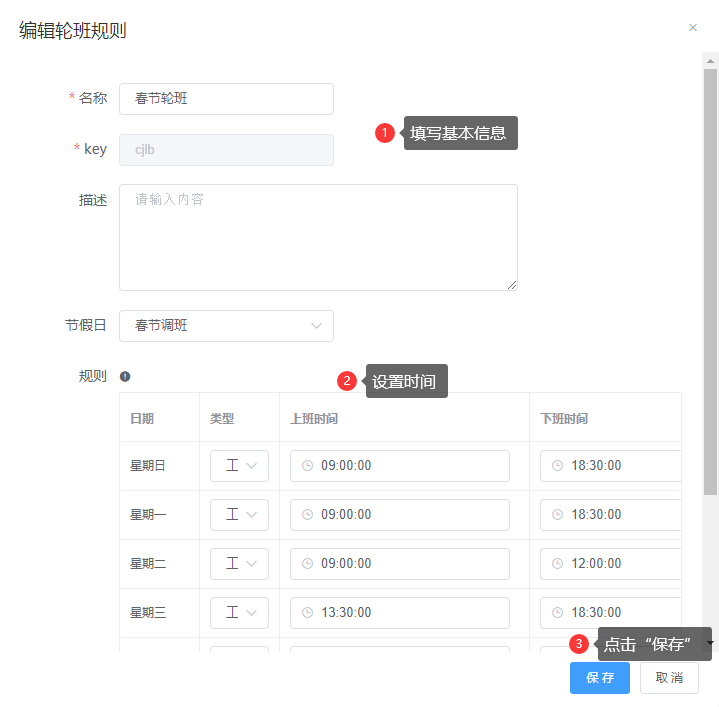Click the 规则 field label
The image size is (719, 707).
click(x=93, y=376)
